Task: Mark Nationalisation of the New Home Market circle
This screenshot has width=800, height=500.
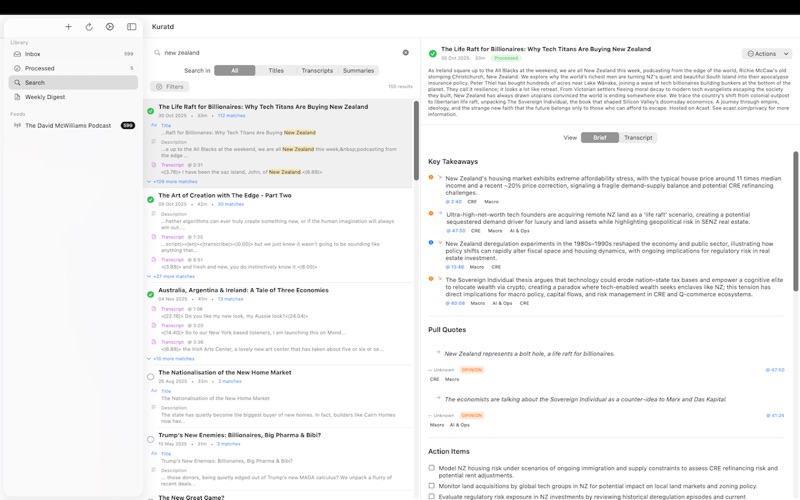Action: click(151, 377)
